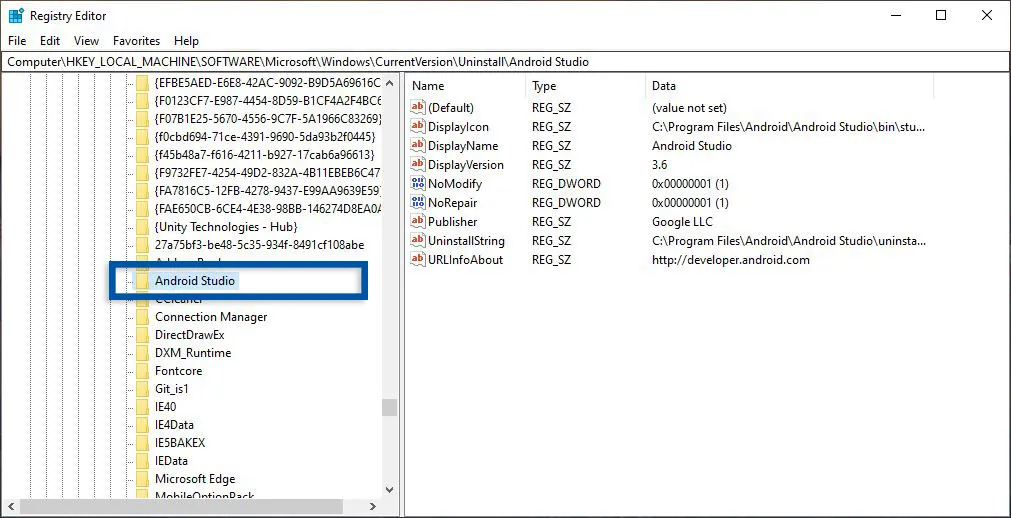Select the {f0cbd694-71ce-4391 key
The width and height of the screenshot is (1011, 518).
click(265, 137)
